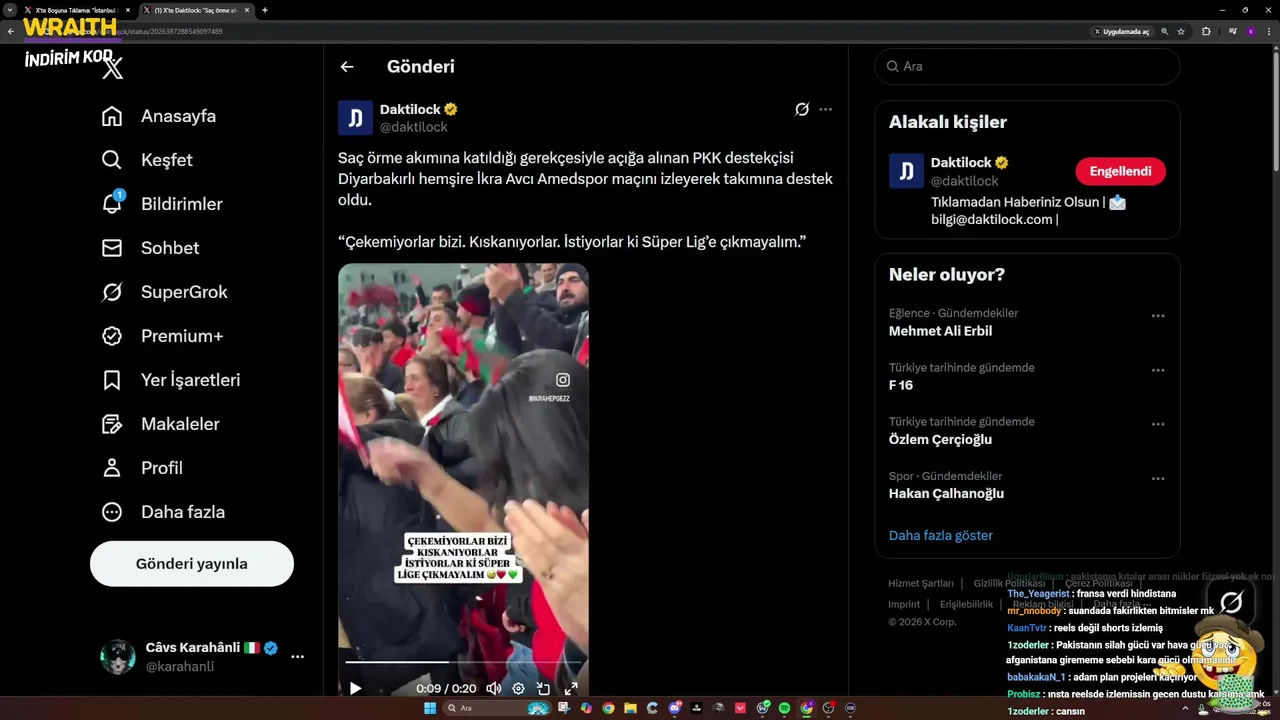Open Makaleler articles page

(x=161, y=424)
